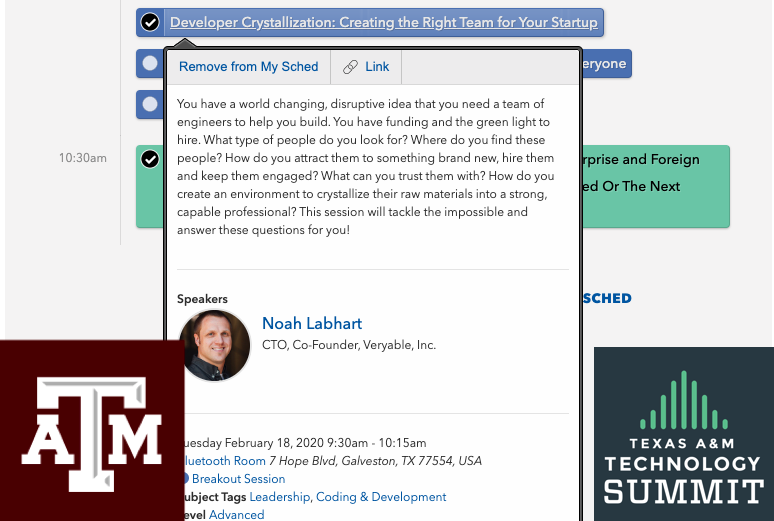Select the Leadership subject tag
Image resolution: width=774 pixels, height=521 pixels.
(x=280, y=497)
